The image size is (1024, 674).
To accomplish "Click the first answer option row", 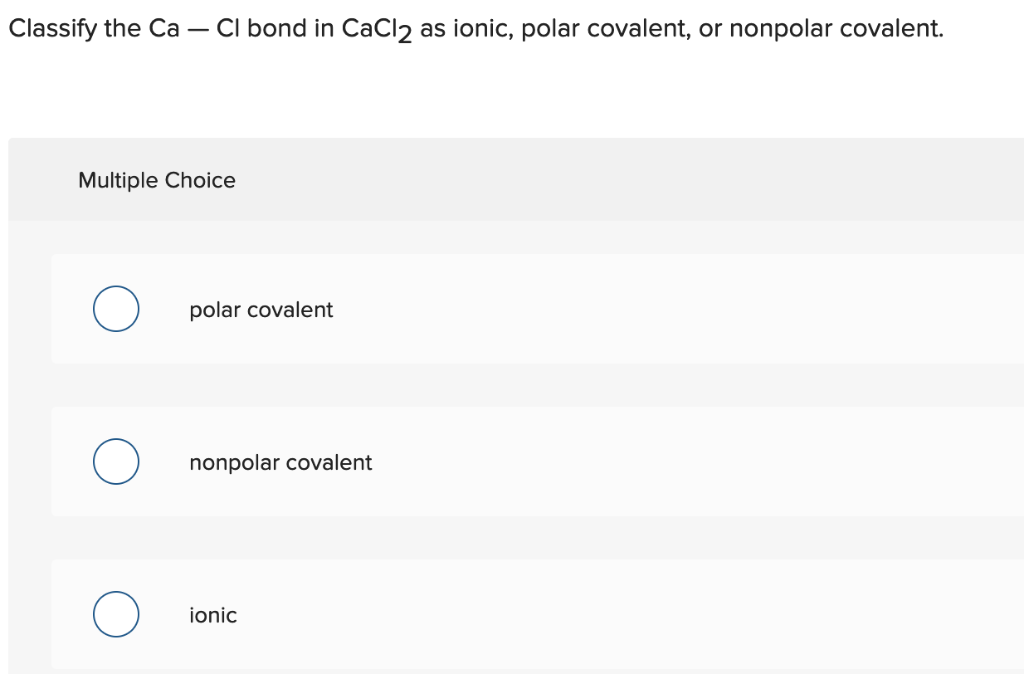I will [500, 309].
